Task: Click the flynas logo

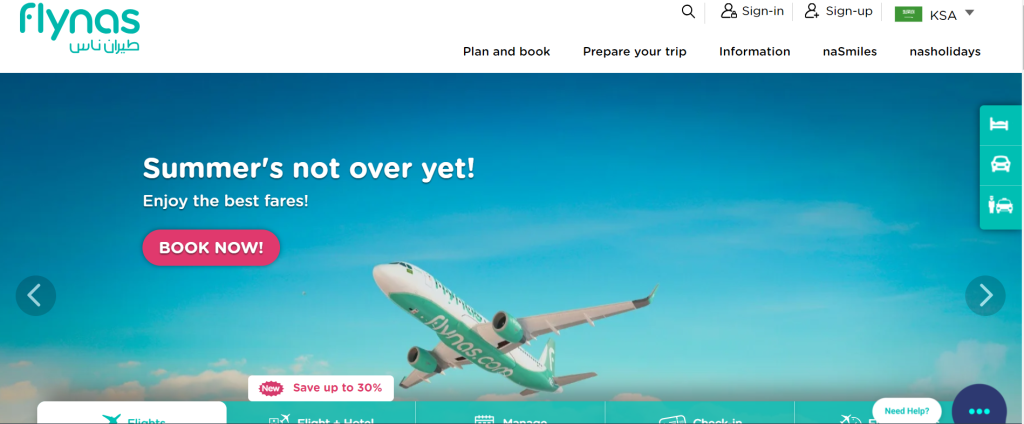Action: pos(79,29)
